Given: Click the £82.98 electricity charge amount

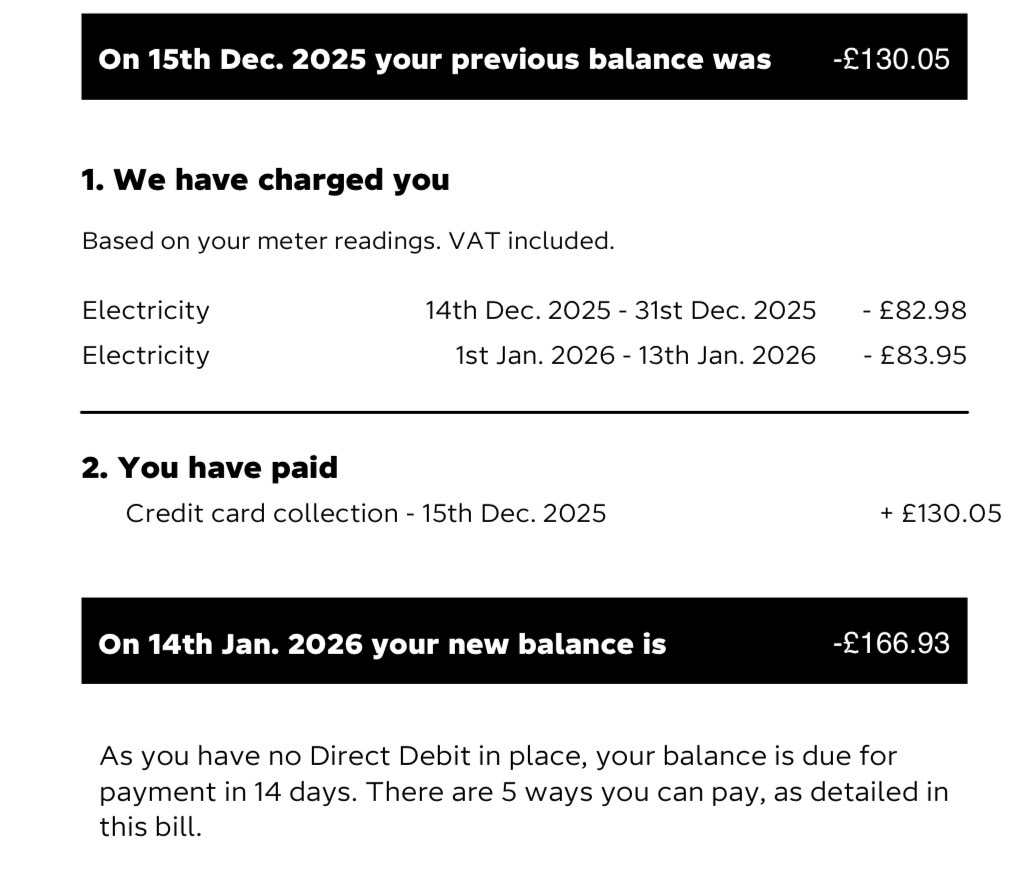Looking at the screenshot, I should (x=915, y=310).
